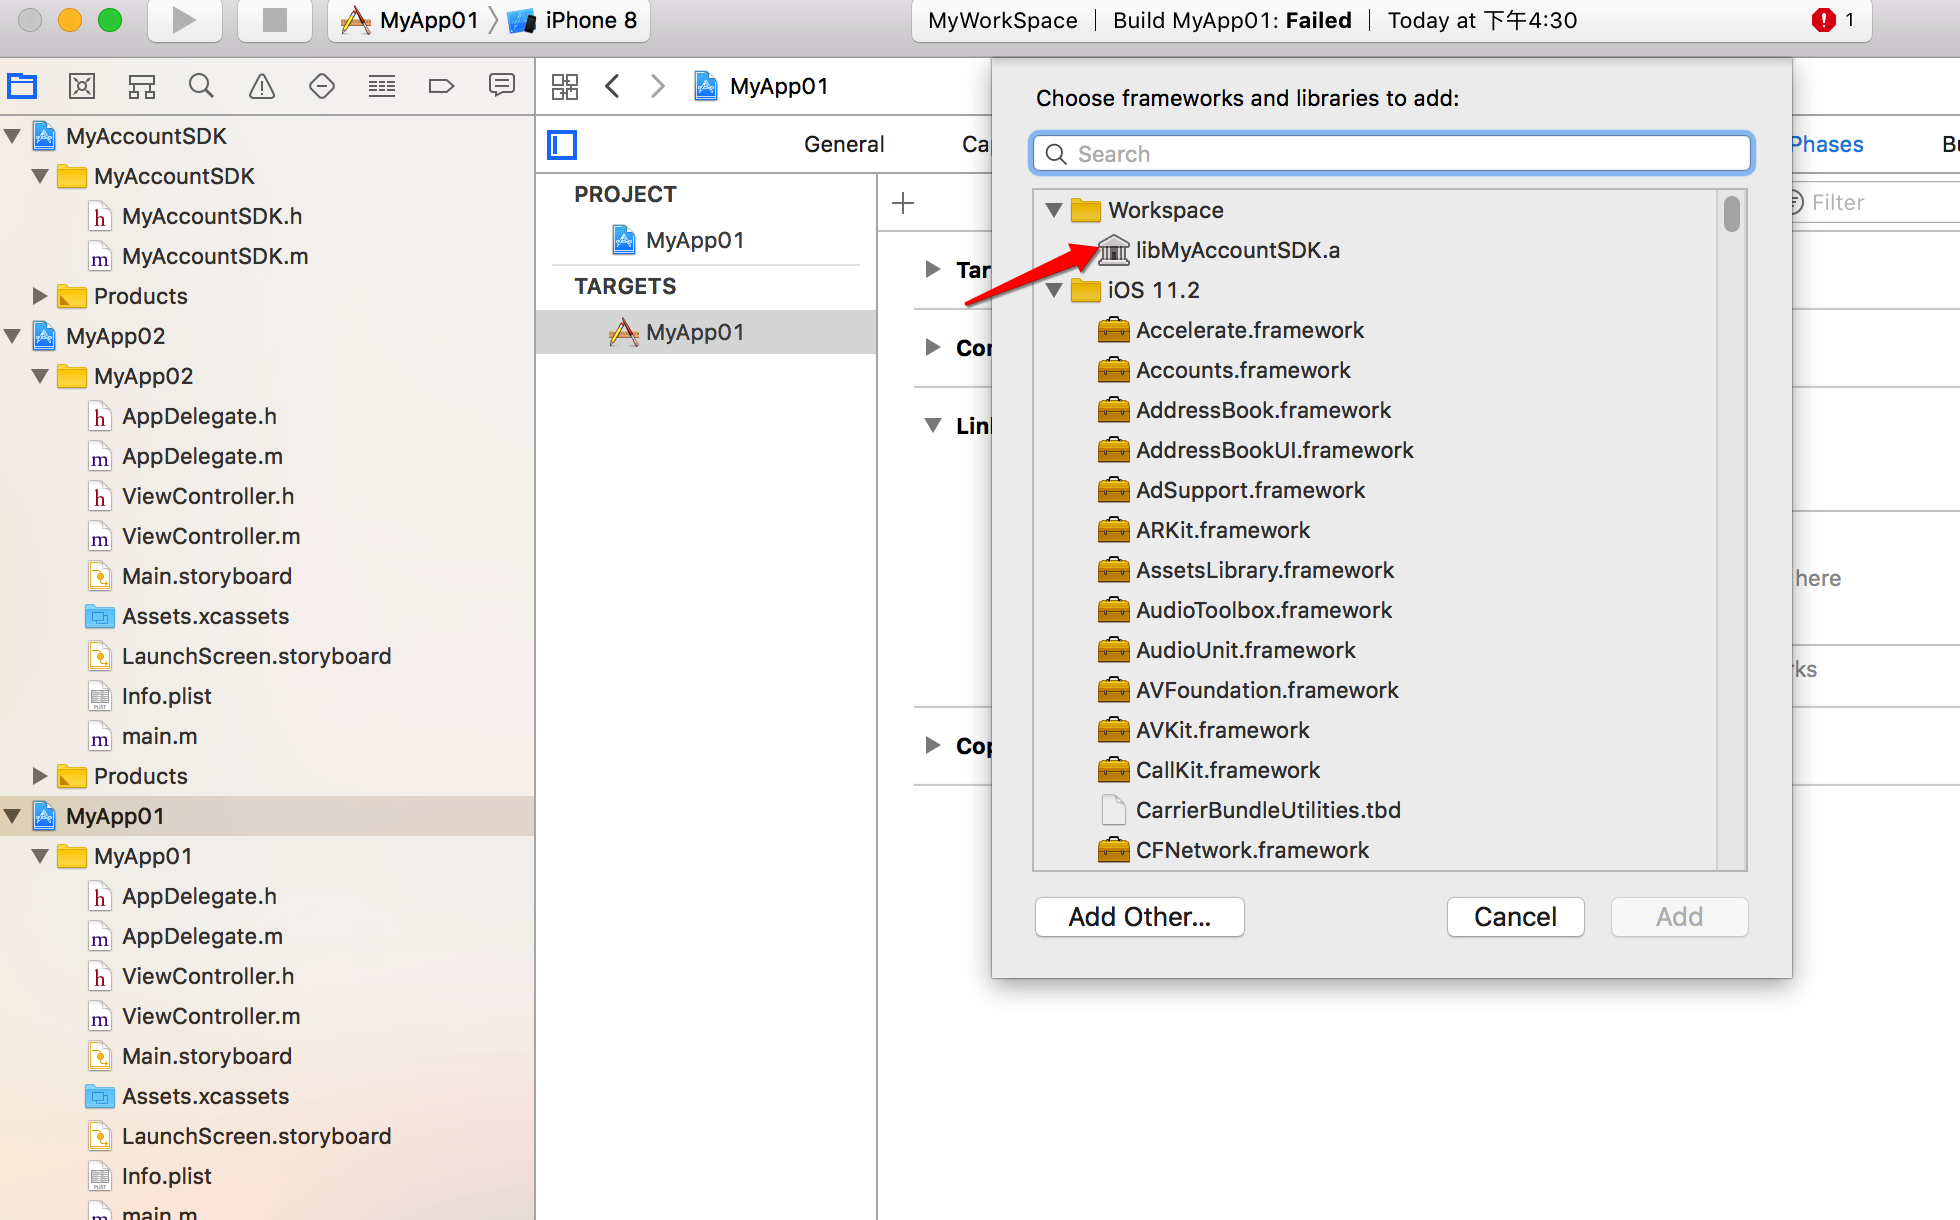Open the Debug navigator
The image size is (1960, 1220).
click(x=382, y=87)
